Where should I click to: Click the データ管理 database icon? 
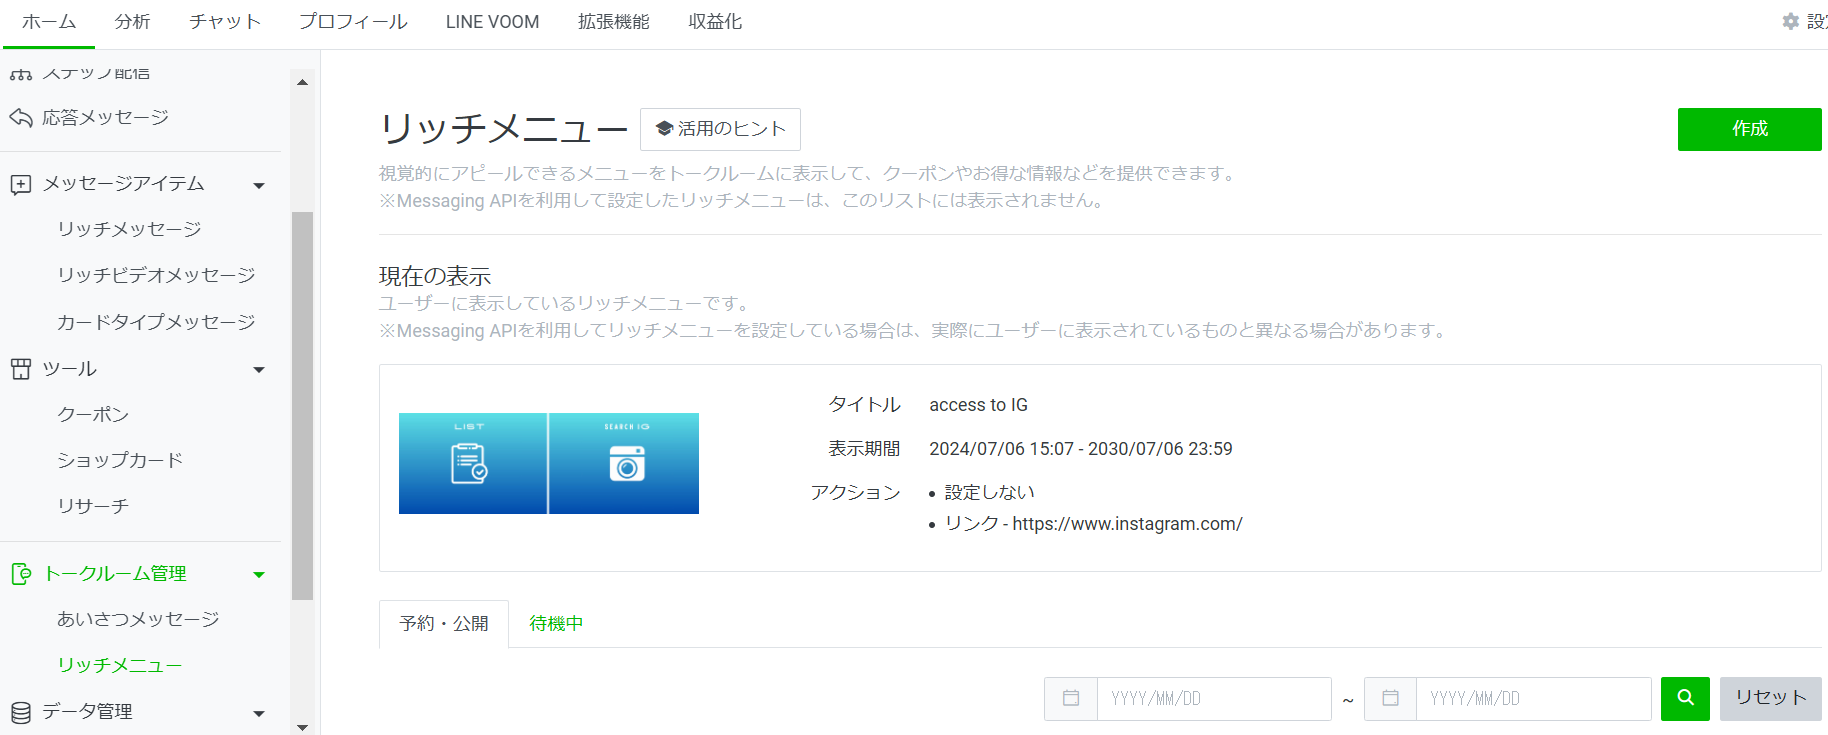coord(21,712)
